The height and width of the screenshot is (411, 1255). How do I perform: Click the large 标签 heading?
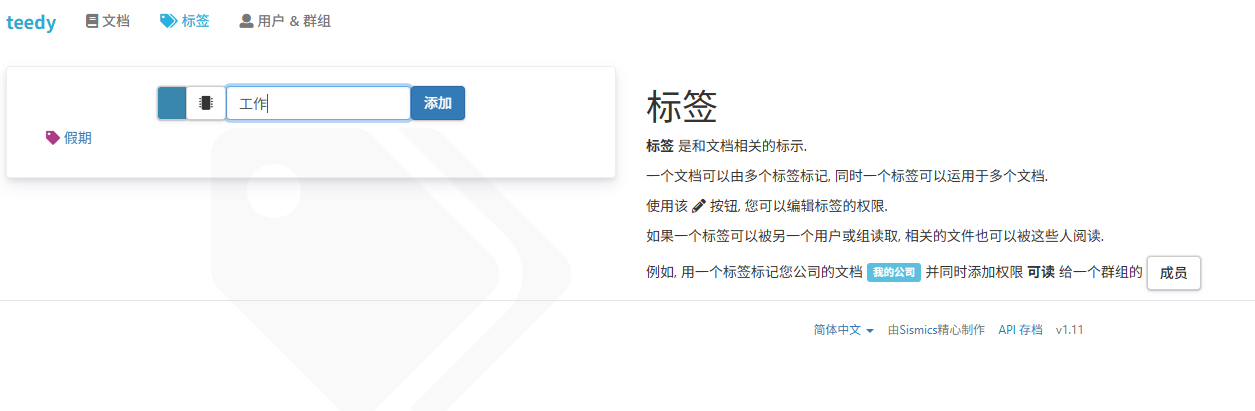(x=683, y=107)
